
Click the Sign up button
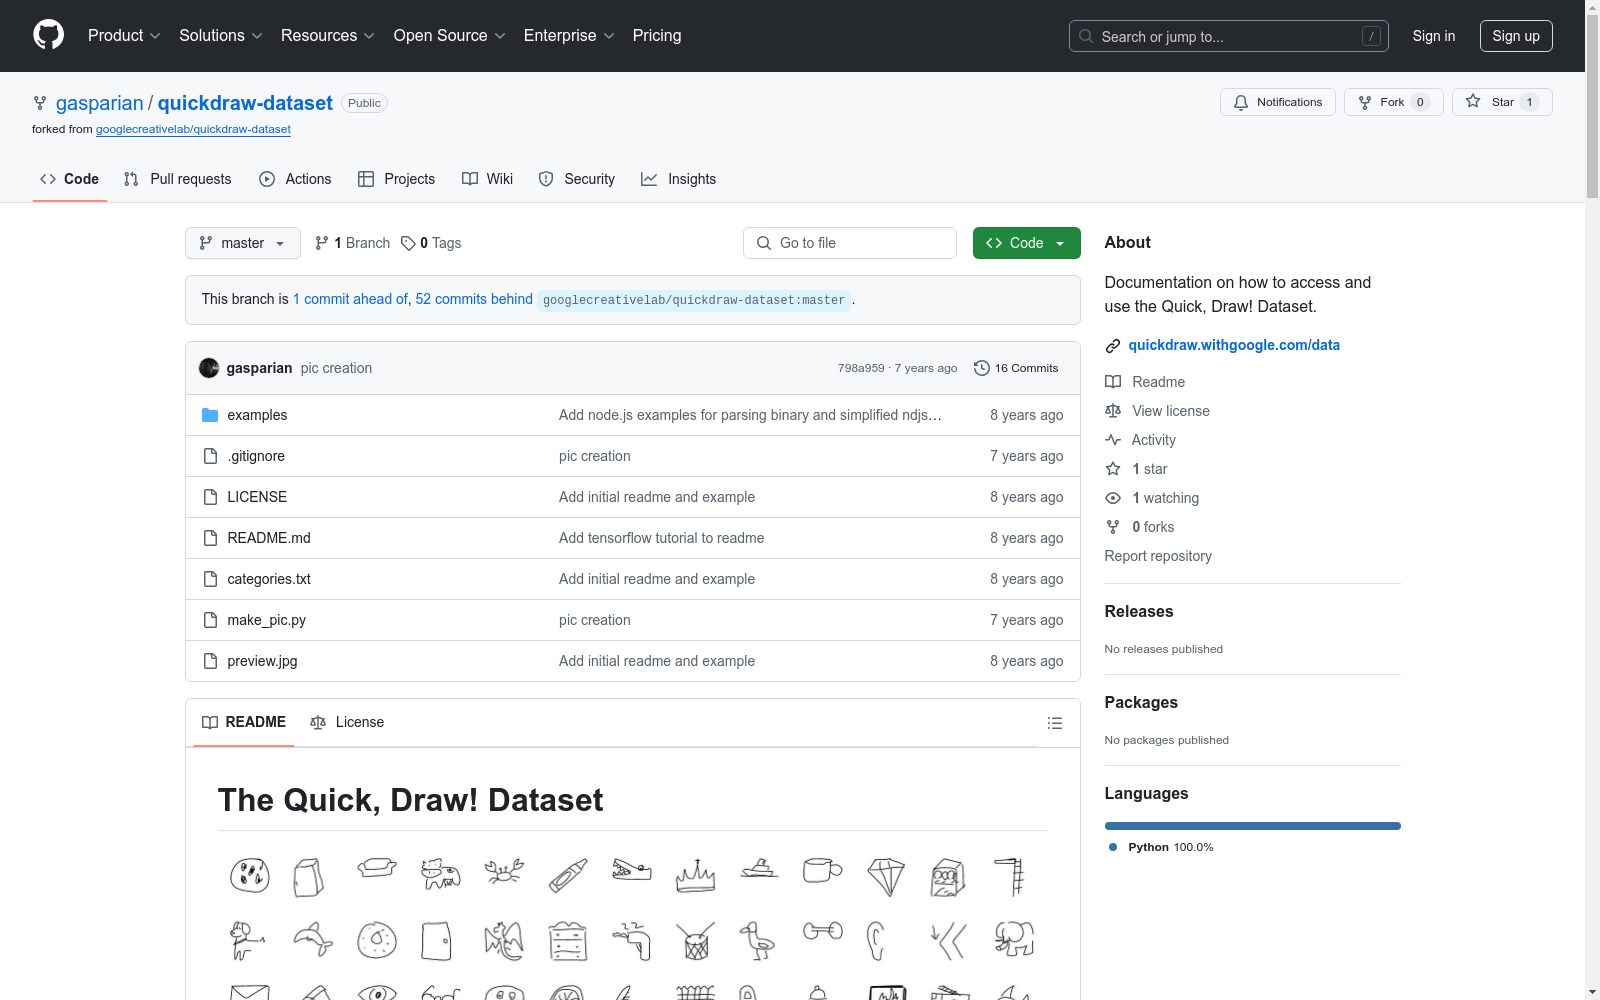(1516, 36)
